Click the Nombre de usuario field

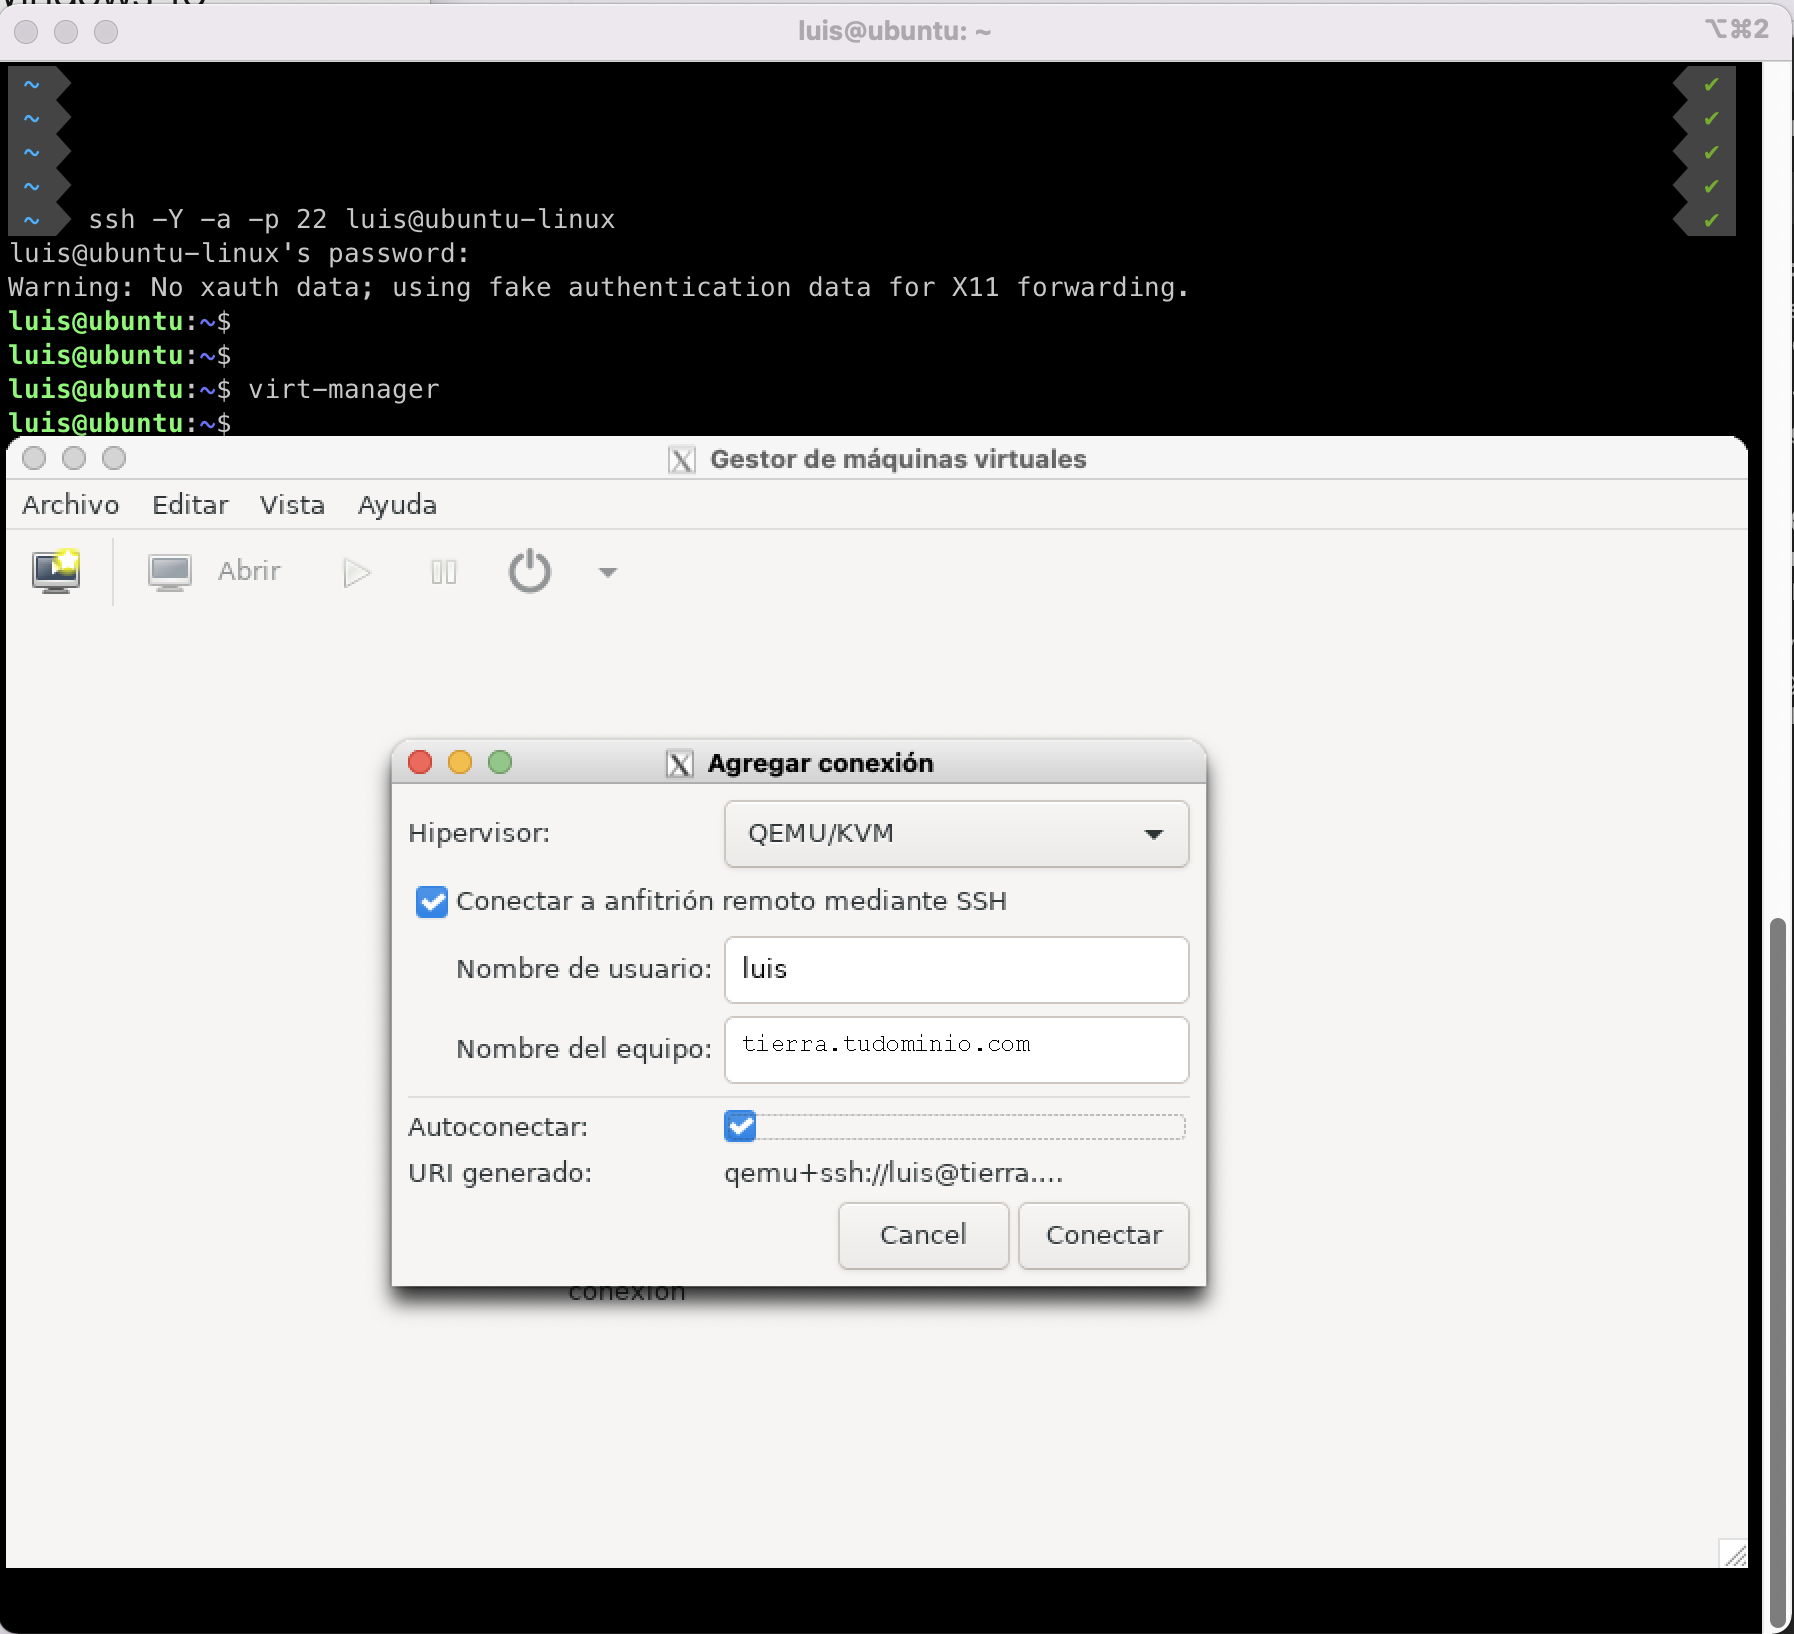pos(956,969)
